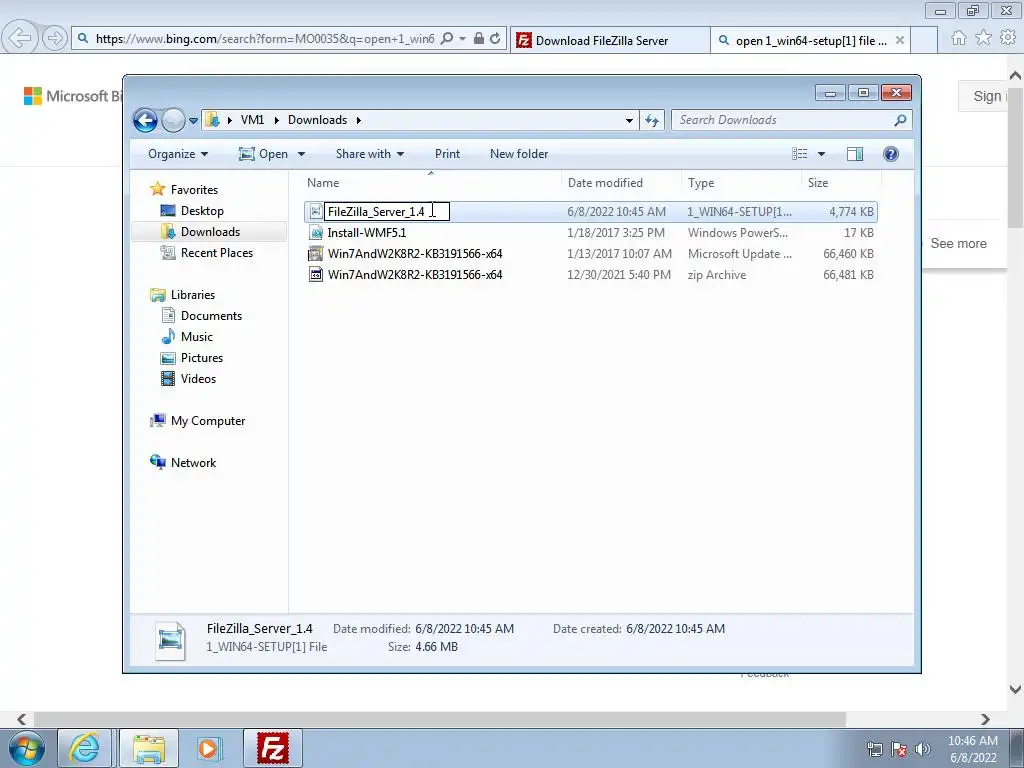
Task: Click Internet Explorer taskbar icon
Action: point(85,748)
